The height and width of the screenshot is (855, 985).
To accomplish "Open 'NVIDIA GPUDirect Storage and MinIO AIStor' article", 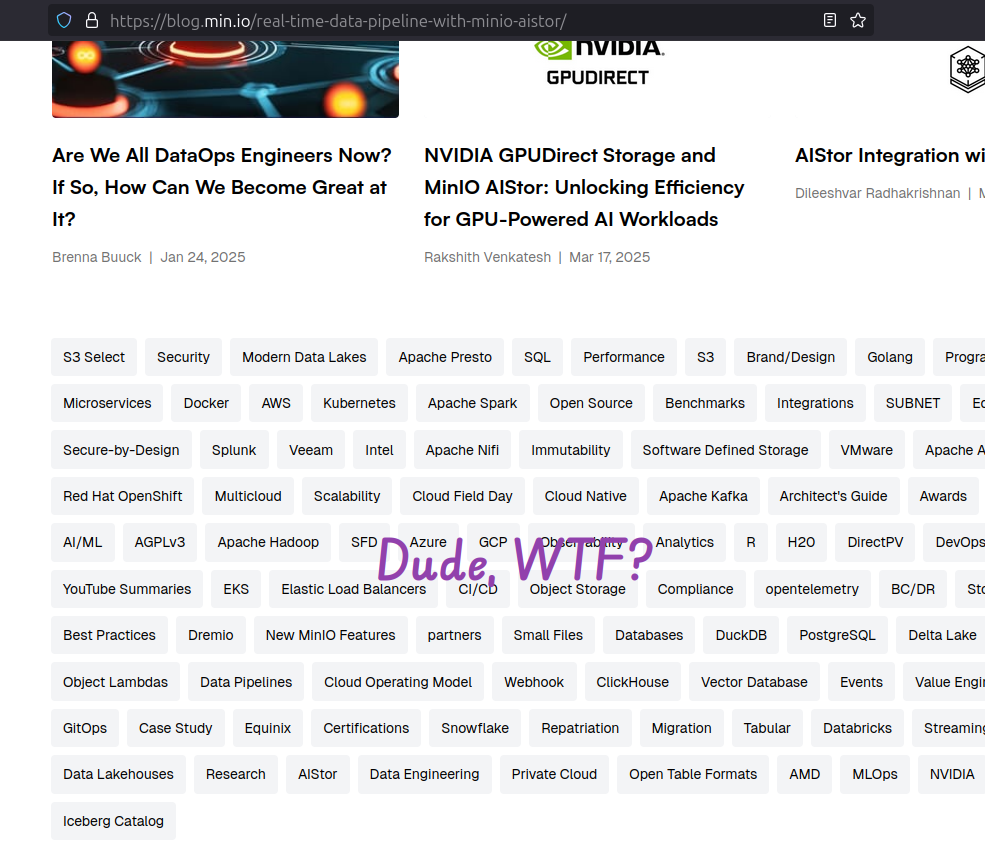I will 584,187.
